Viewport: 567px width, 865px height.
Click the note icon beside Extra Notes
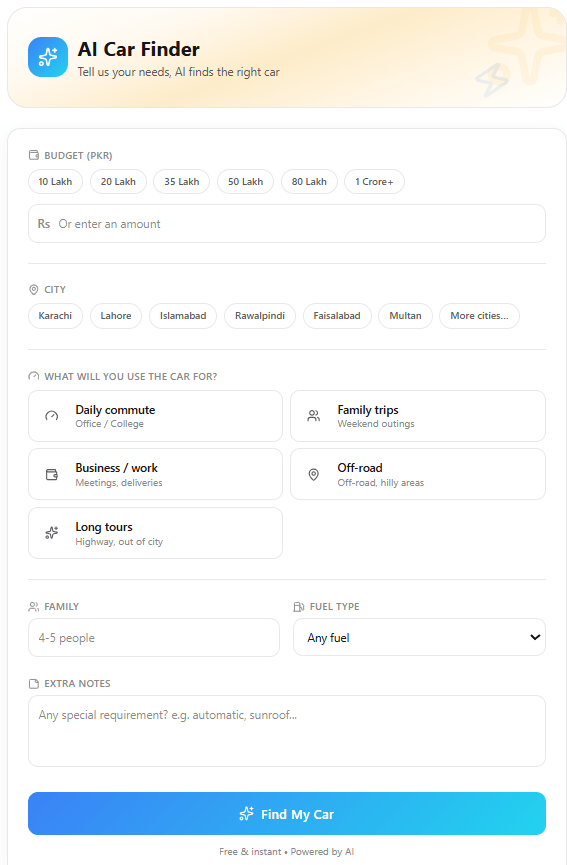(x=34, y=684)
